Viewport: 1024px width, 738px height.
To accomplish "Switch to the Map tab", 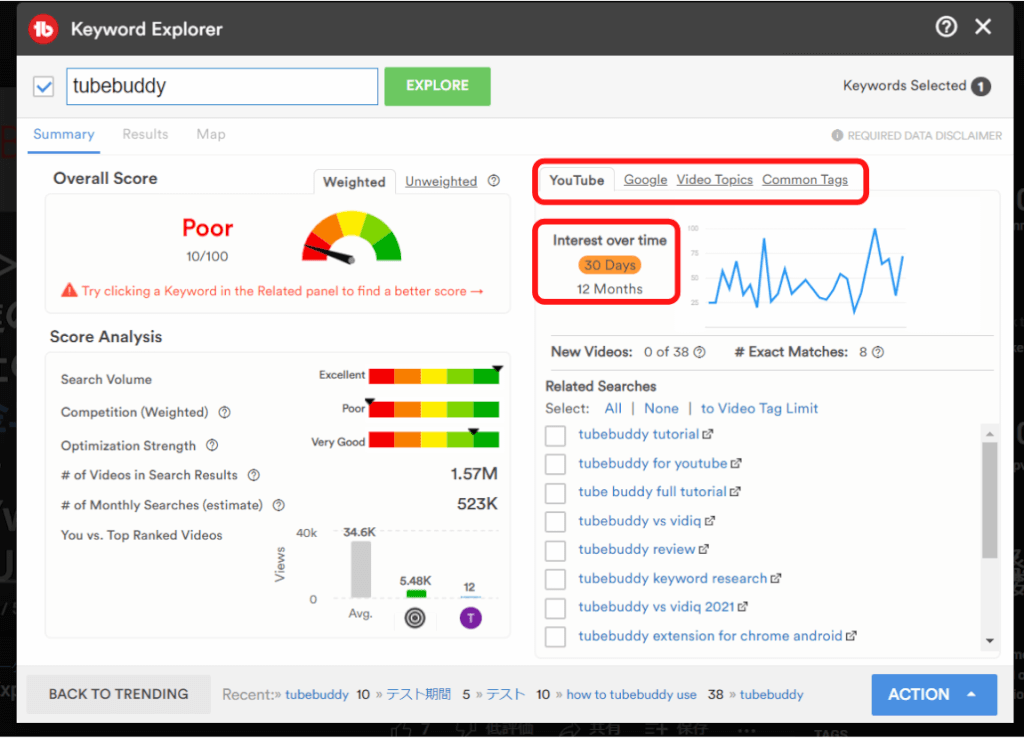I will [x=211, y=134].
